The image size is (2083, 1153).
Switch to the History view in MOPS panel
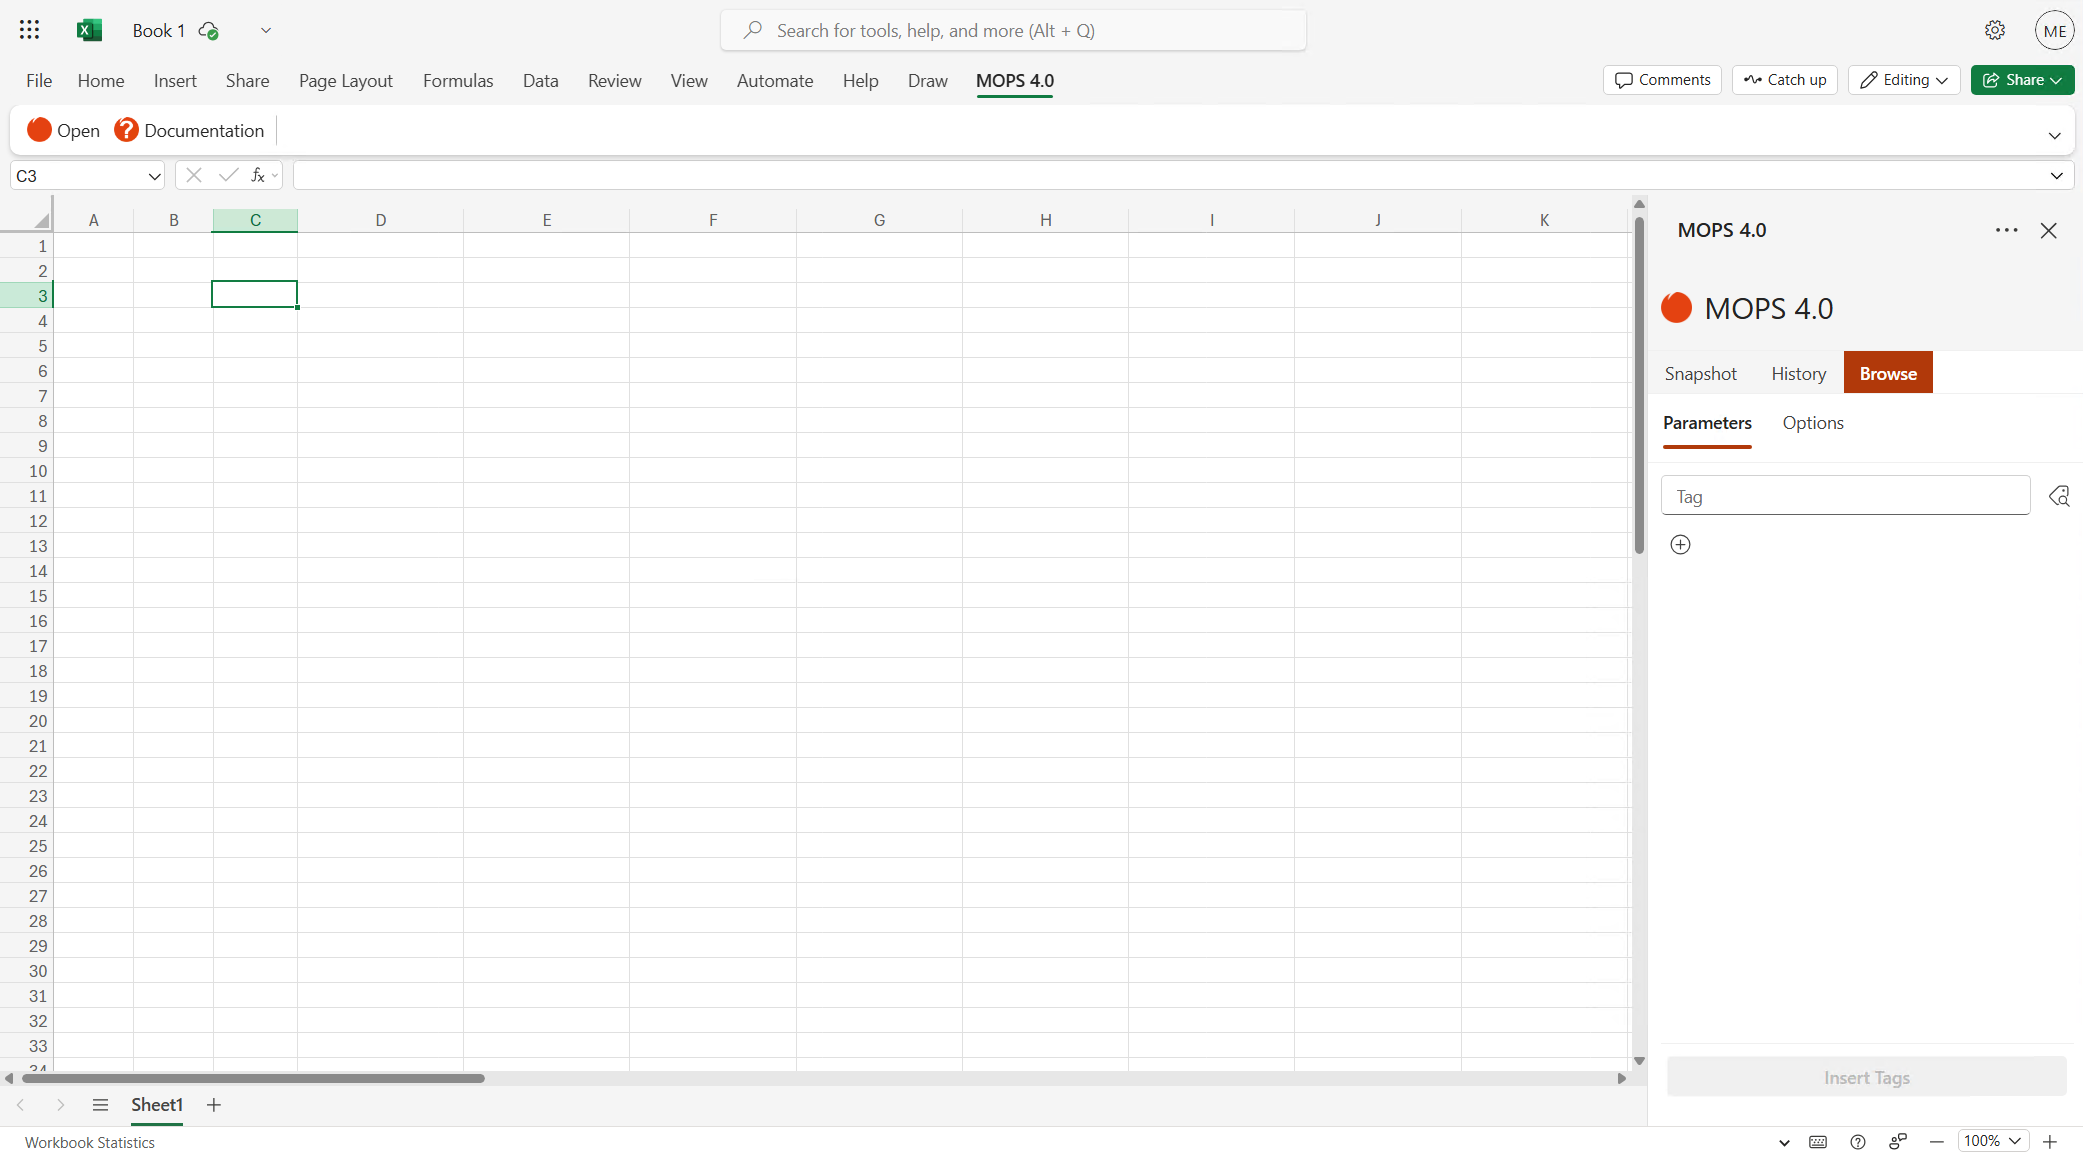tap(1797, 372)
